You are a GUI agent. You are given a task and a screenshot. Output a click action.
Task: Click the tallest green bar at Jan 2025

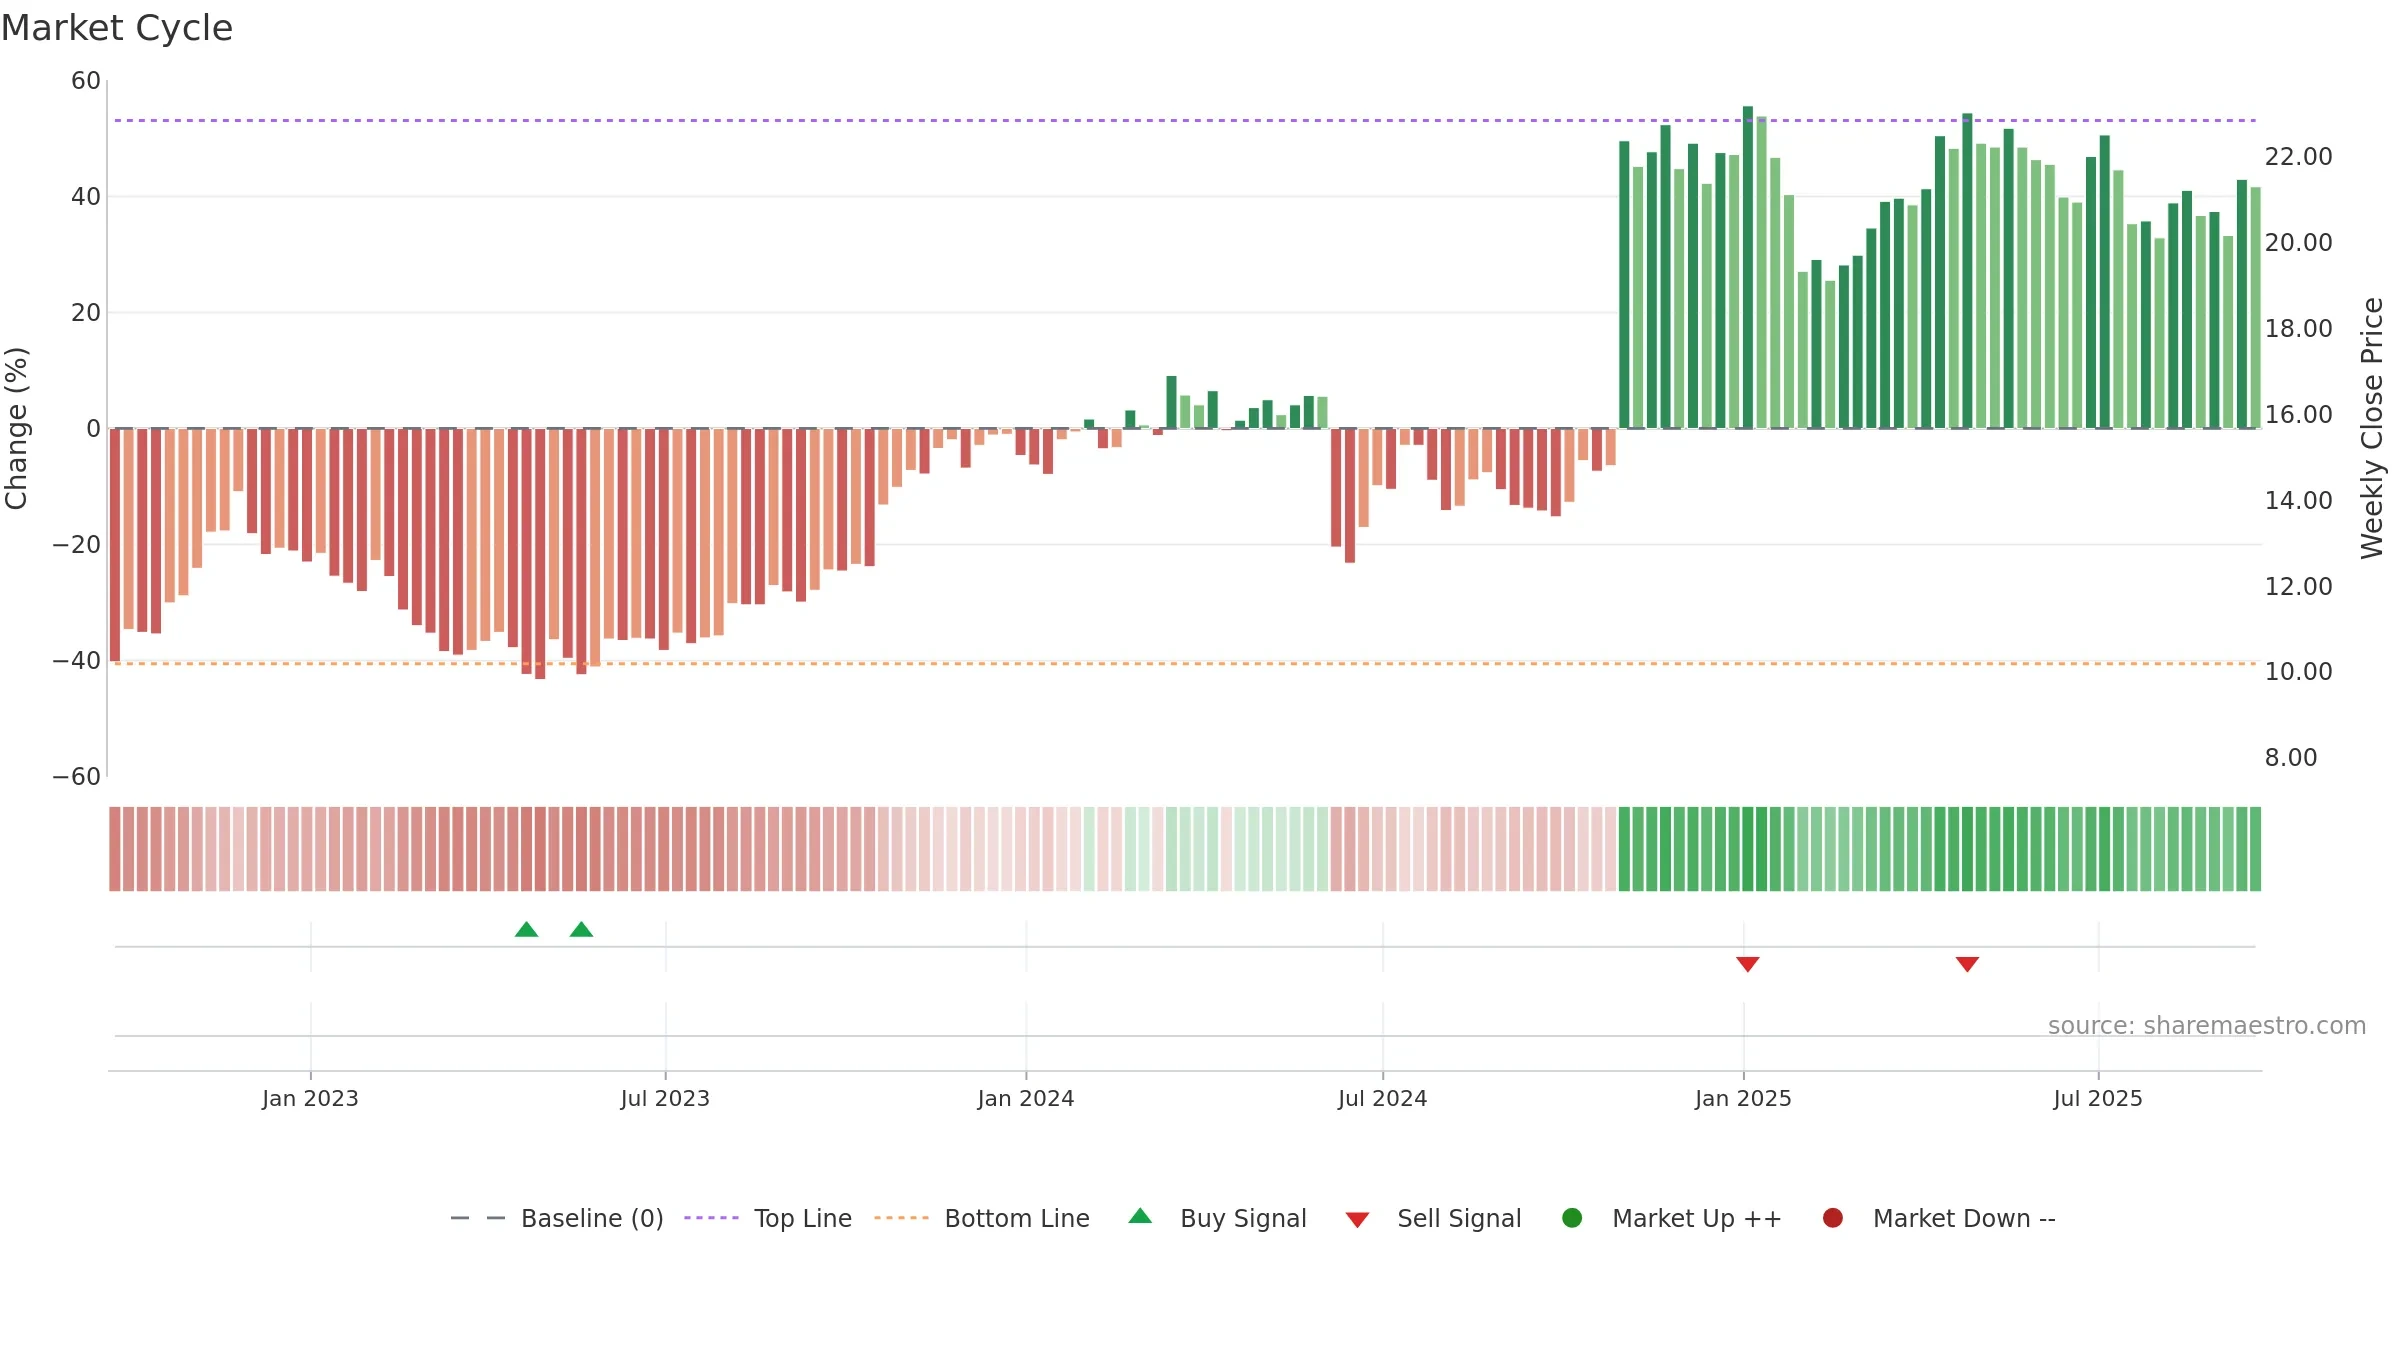[x=1748, y=267]
